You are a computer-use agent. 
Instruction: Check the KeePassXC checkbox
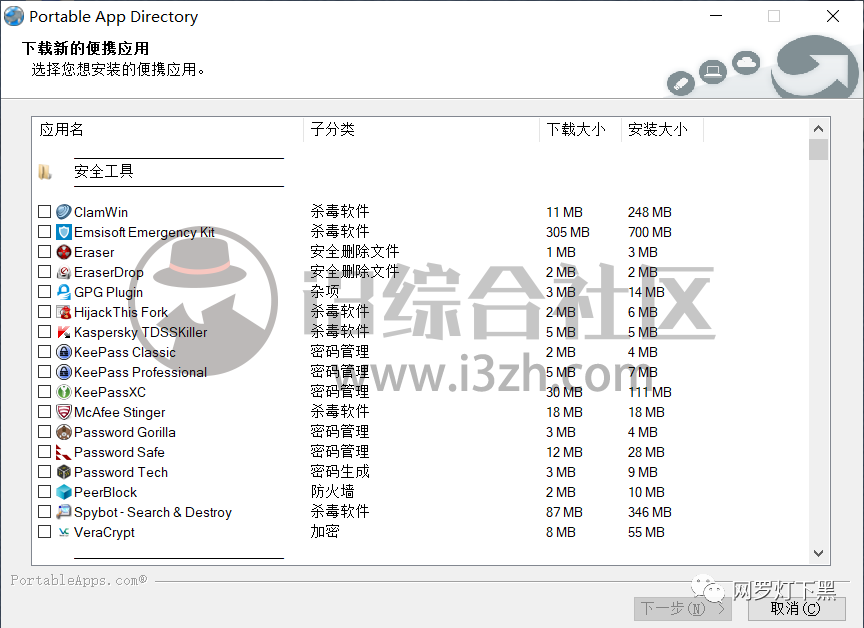tap(45, 392)
